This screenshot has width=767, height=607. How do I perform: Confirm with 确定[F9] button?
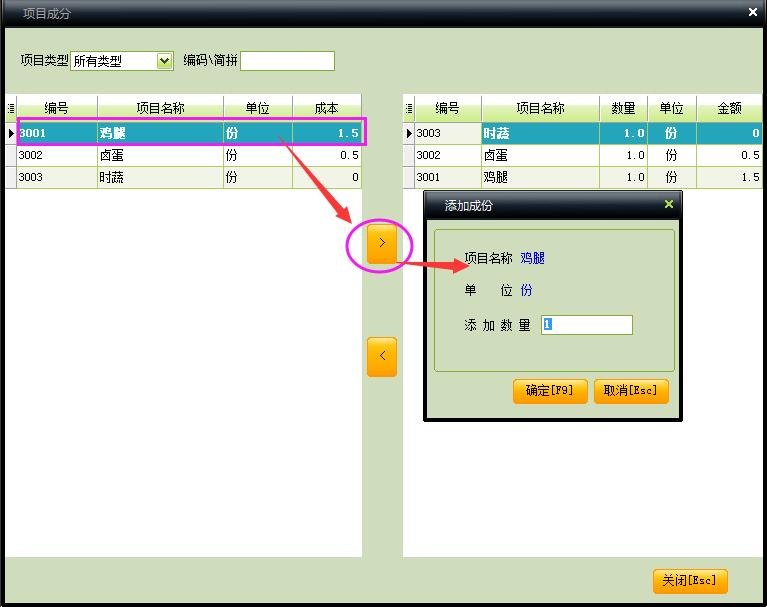(x=550, y=391)
